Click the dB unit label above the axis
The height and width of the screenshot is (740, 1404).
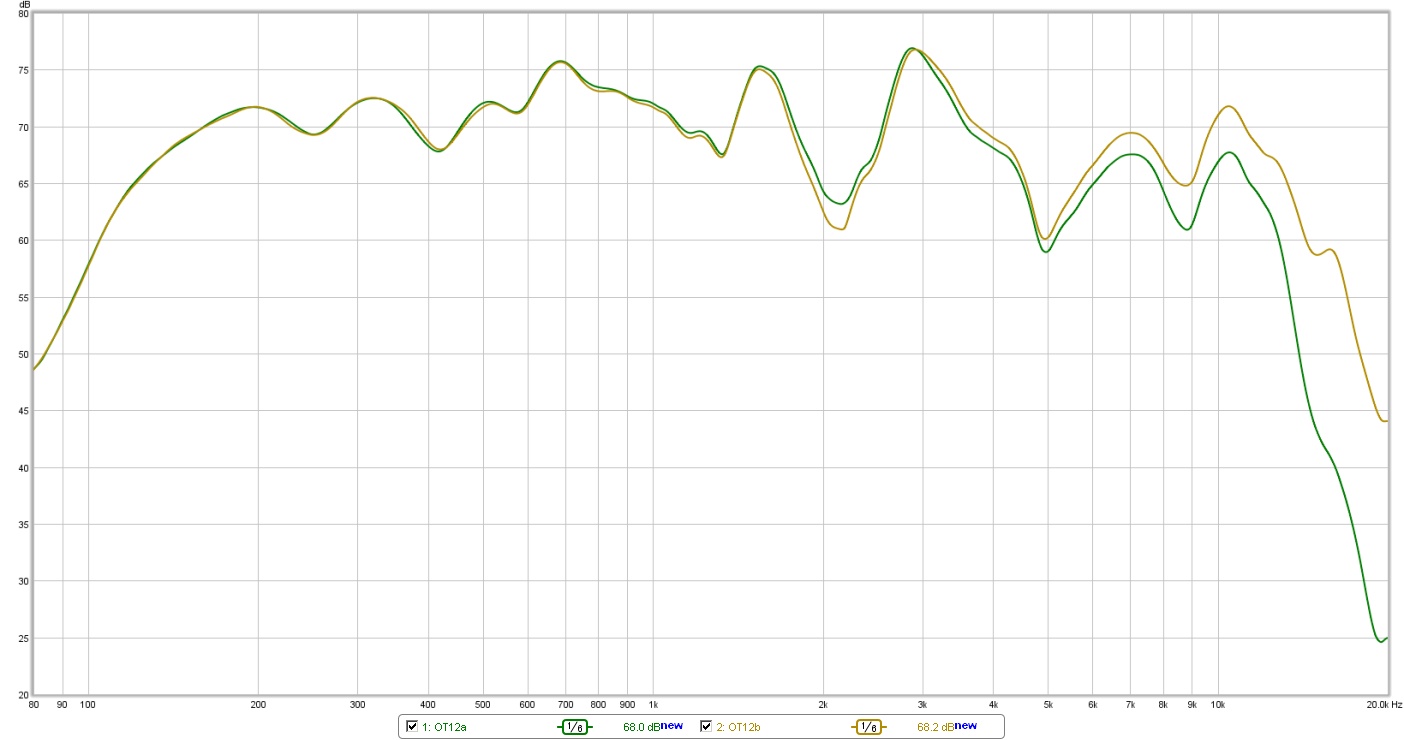click(25, 5)
